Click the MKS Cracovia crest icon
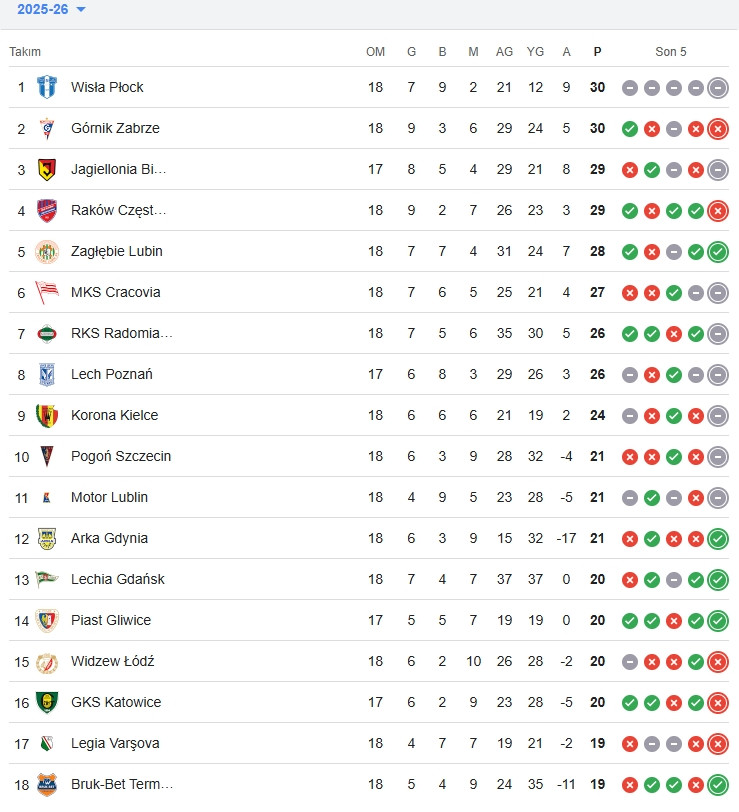 [47, 292]
